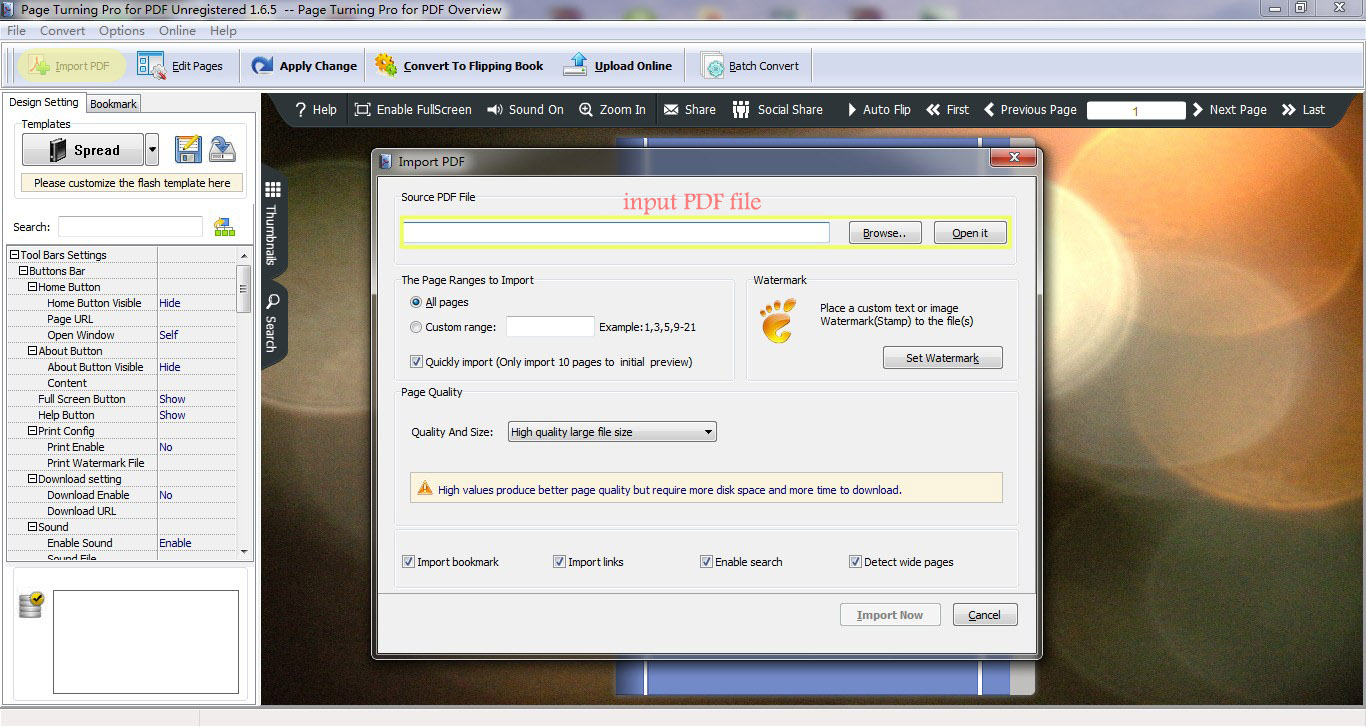Open the Quality And Size dropdown
Viewport: 1366px width, 727px height.
point(612,432)
